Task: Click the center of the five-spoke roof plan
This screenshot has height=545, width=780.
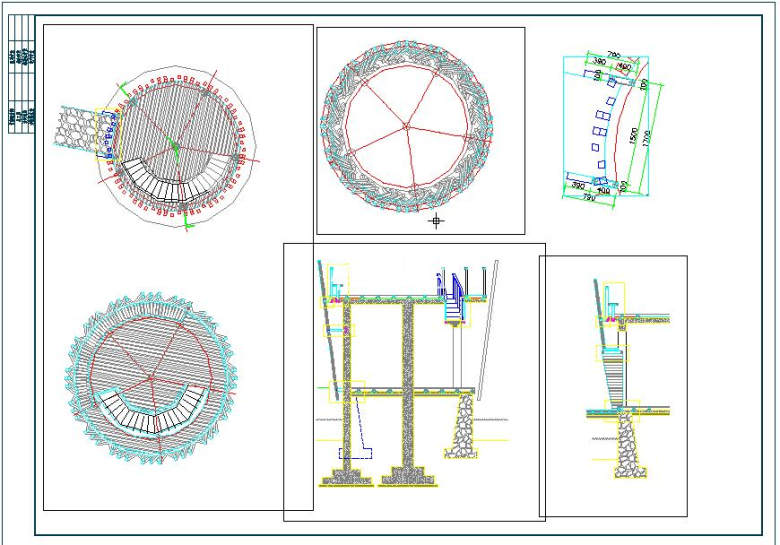Action: tap(406, 127)
